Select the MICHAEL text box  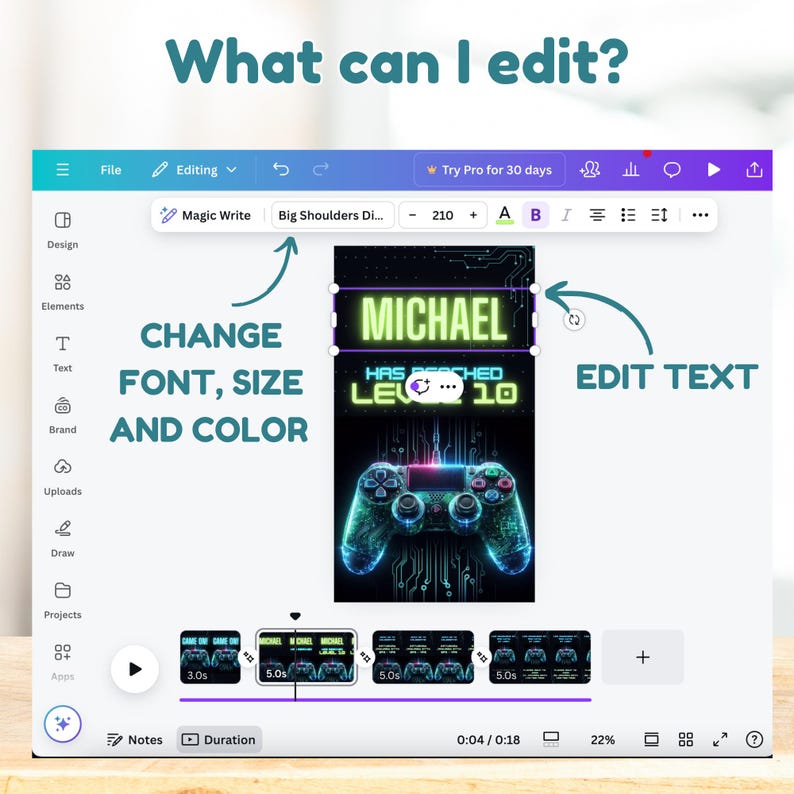(434, 319)
